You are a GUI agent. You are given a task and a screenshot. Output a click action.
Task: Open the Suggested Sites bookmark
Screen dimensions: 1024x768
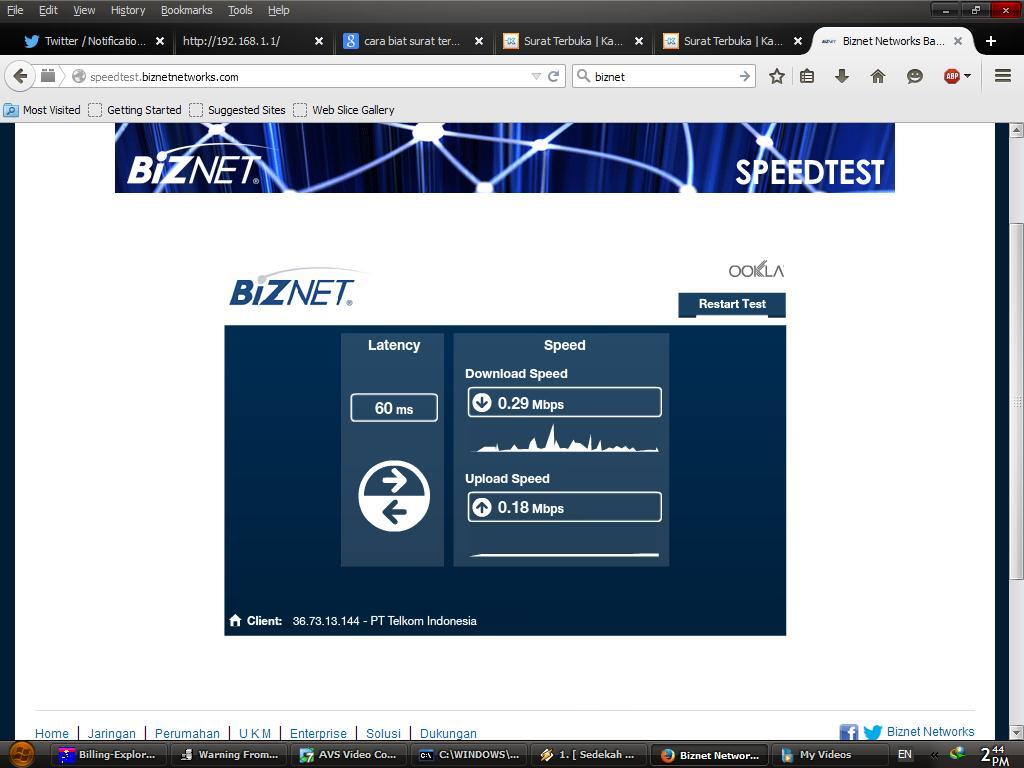tap(238, 110)
